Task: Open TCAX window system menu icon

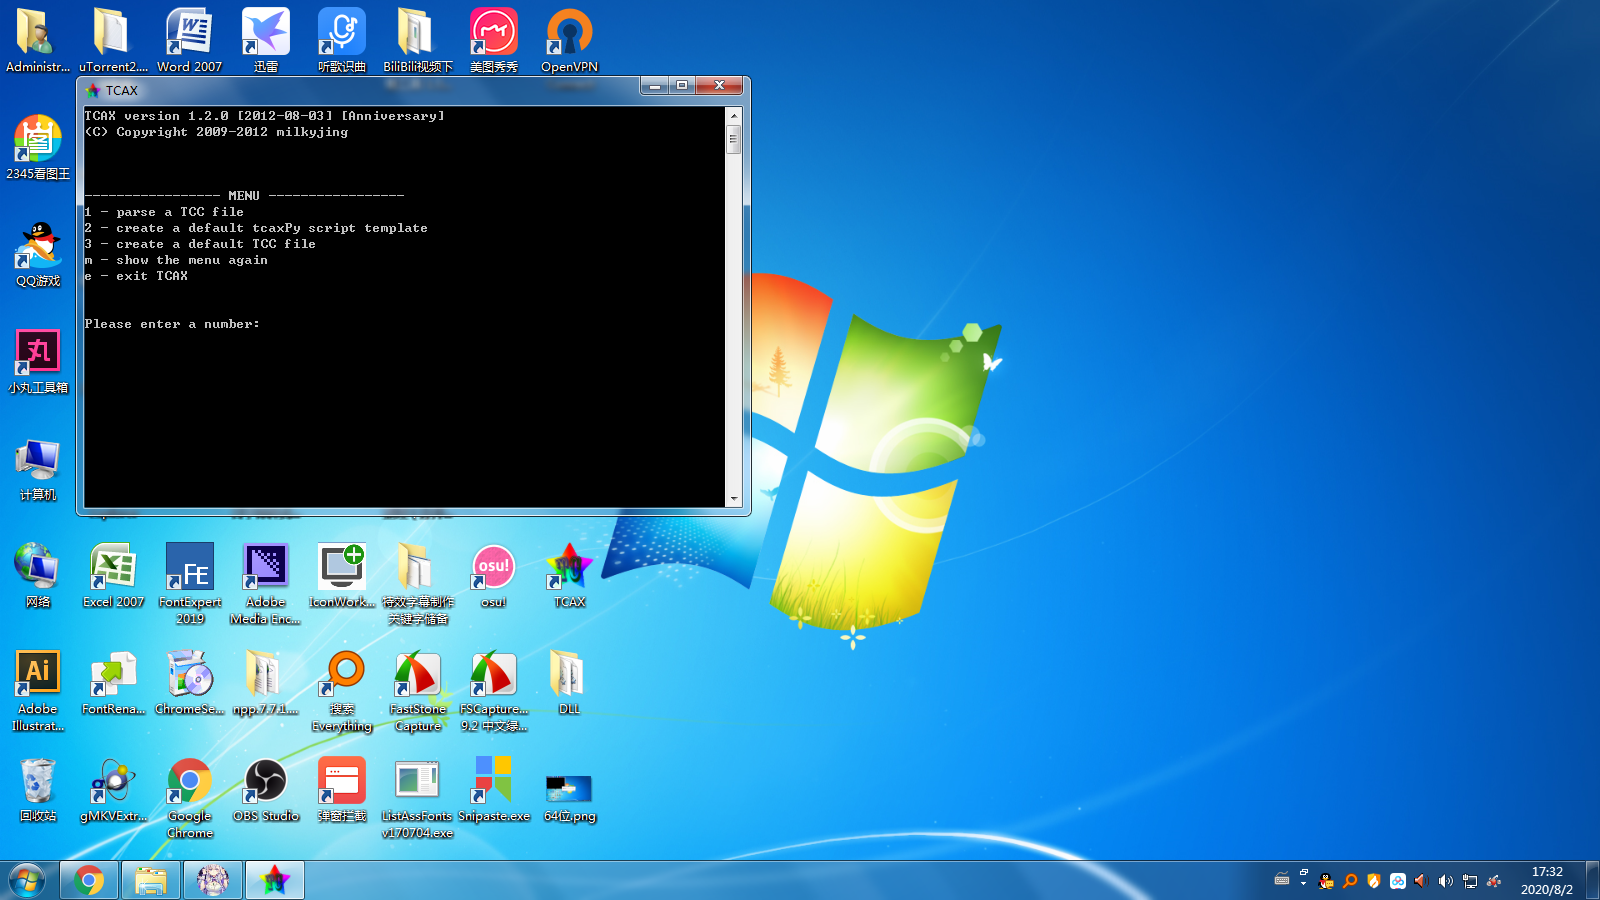Action: [x=92, y=90]
